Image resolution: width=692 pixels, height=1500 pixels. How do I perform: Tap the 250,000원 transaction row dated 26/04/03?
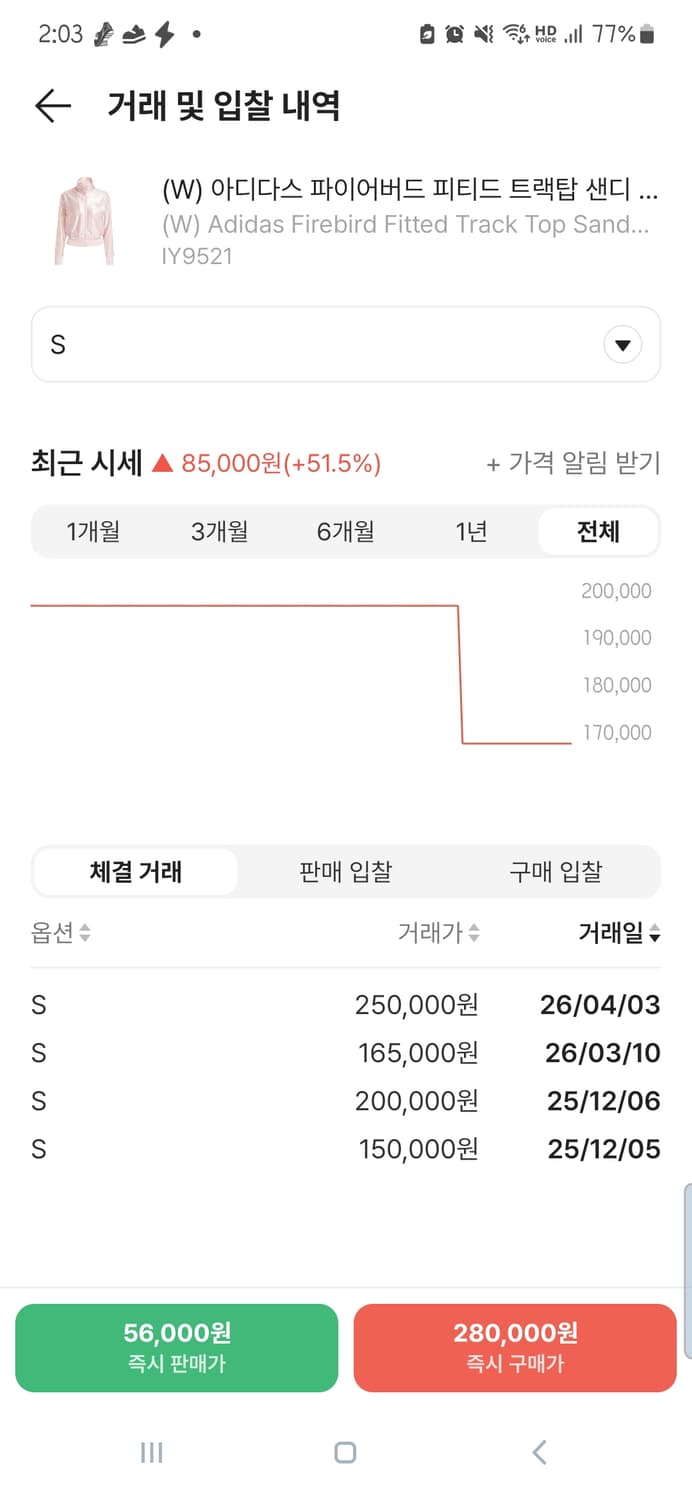[x=345, y=1005]
